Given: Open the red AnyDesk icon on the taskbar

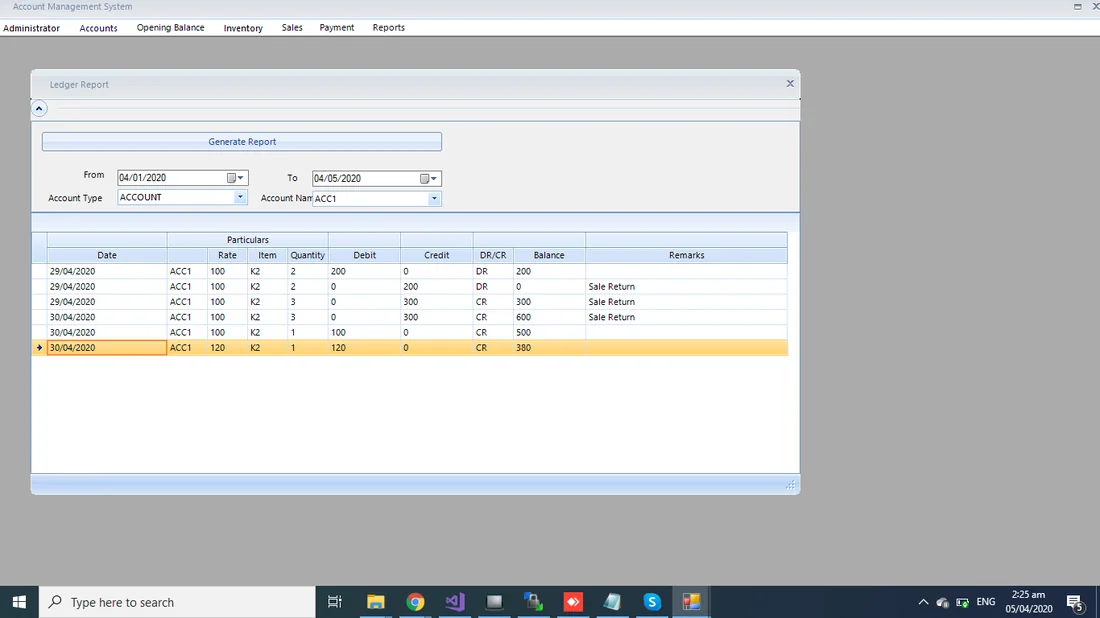Looking at the screenshot, I should pos(573,602).
